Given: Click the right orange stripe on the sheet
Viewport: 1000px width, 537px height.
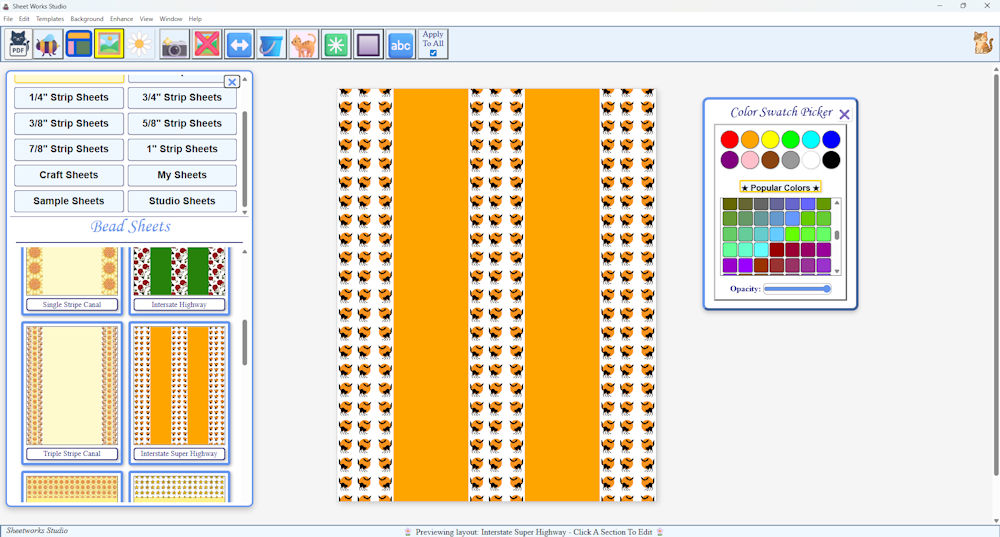Looking at the screenshot, I should pos(562,295).
